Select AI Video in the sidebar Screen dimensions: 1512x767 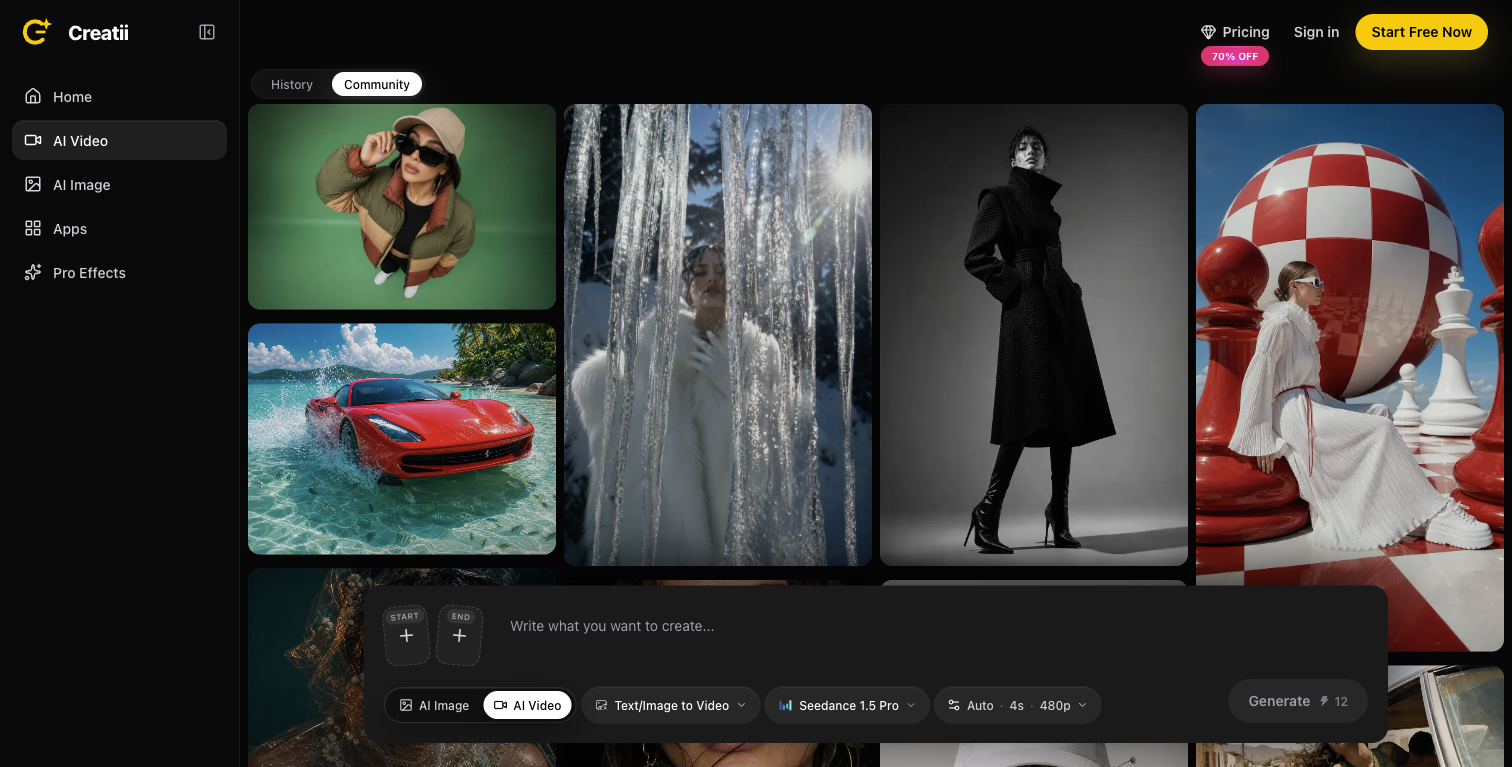pos(119,140)
